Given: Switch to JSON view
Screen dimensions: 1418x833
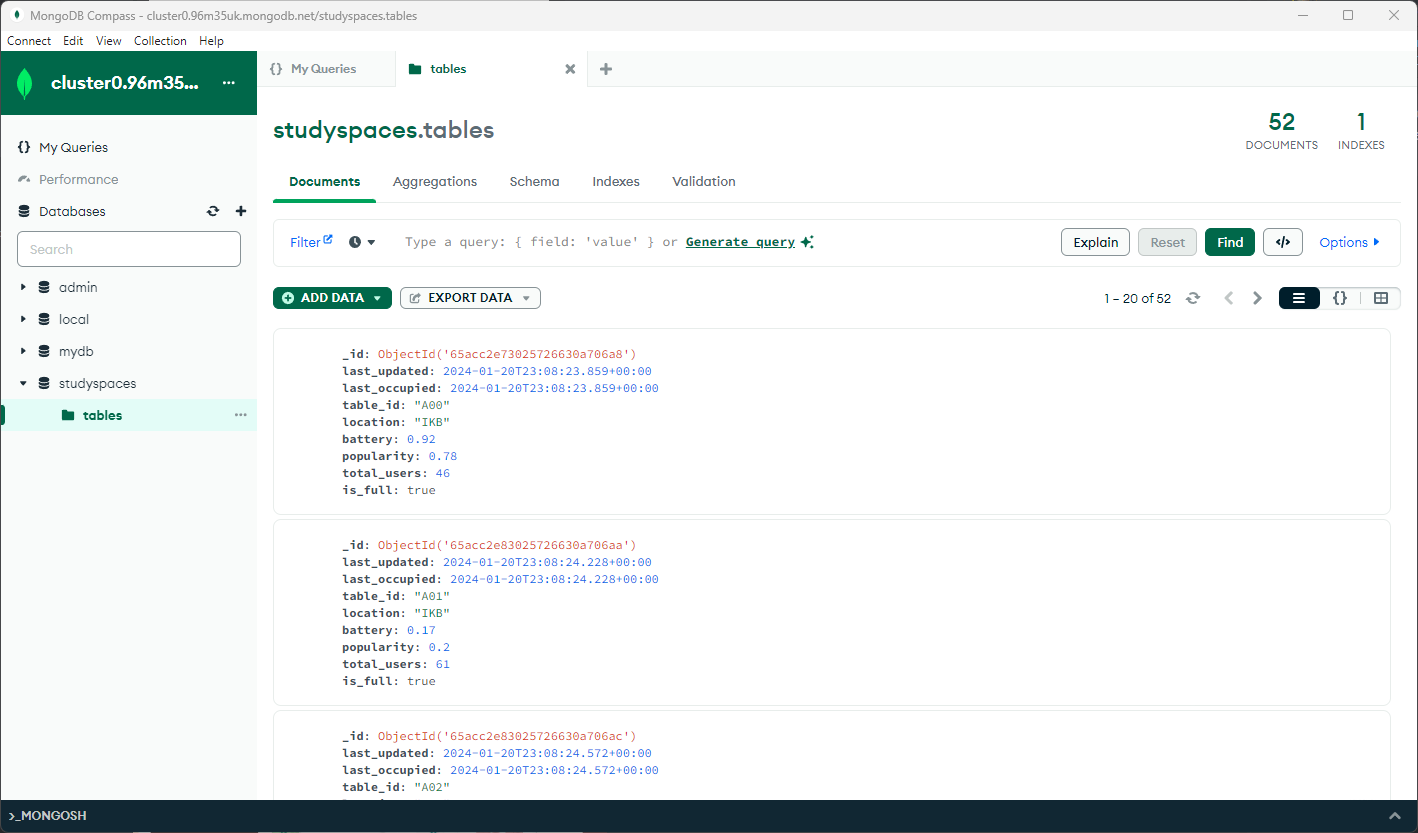Looking at the screenshot, I should tap(1340, 298).
